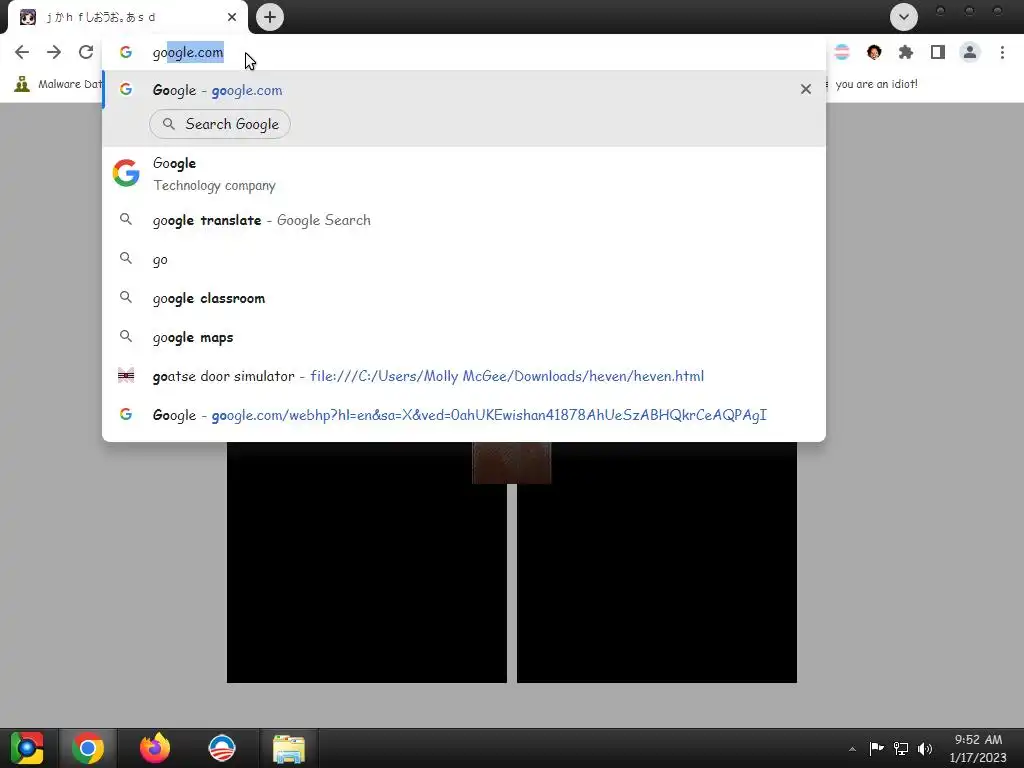This screenshot has width=1024, height=768.
Task: Open the Malware Dat bookmark
Action: tap(57, 84)
